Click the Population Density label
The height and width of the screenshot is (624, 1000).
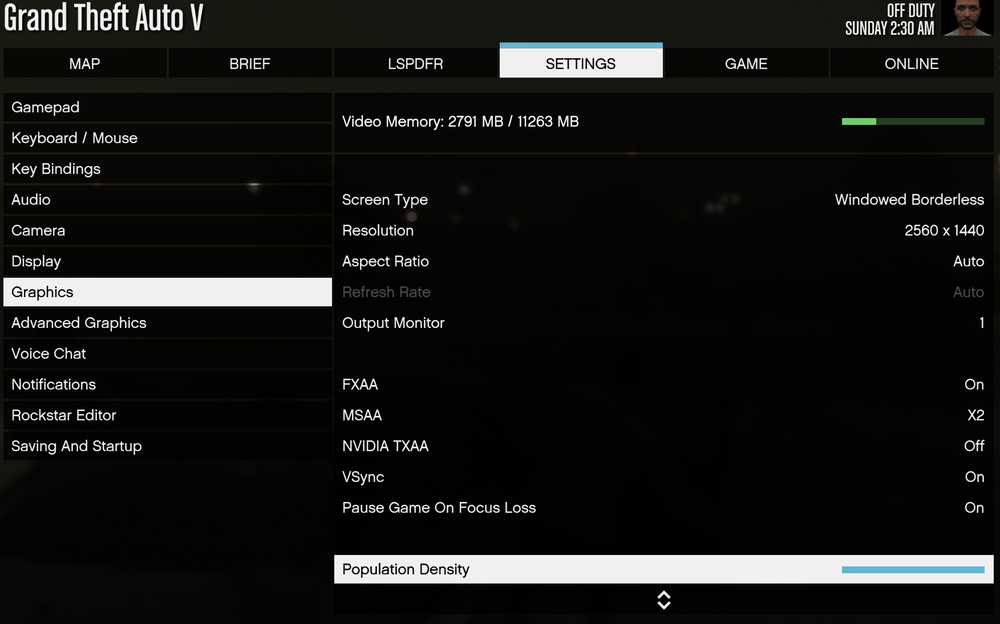click(x=406, y=569)
